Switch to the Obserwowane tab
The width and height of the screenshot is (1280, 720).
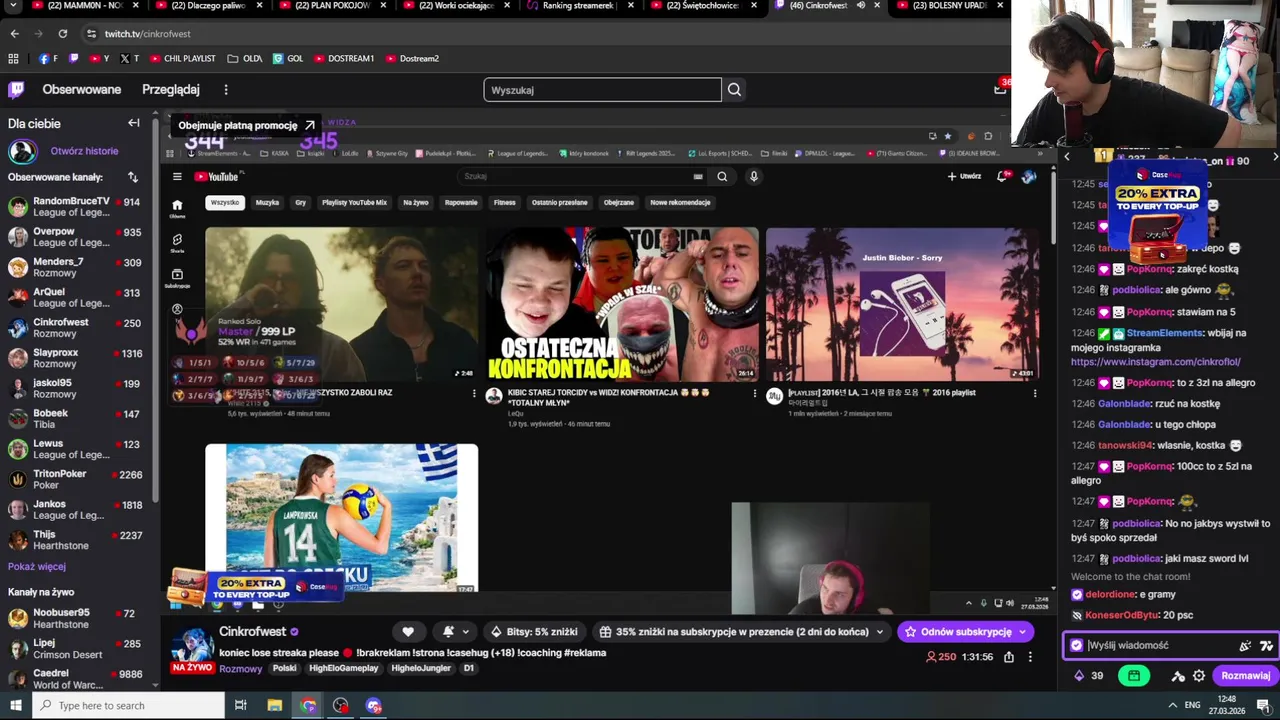82,90
